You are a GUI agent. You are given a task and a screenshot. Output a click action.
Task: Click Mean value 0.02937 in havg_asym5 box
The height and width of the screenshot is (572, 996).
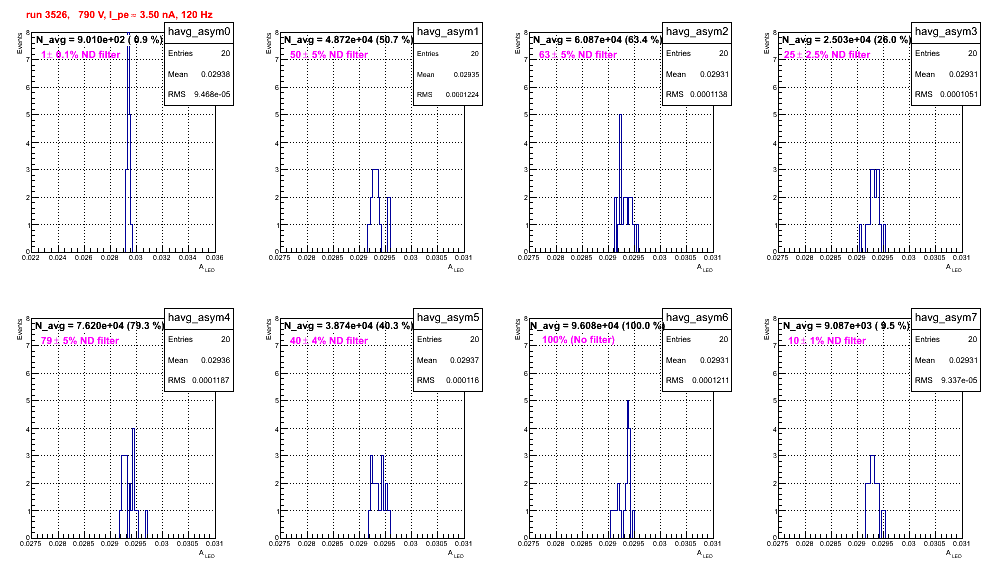[x=464, y=360]
